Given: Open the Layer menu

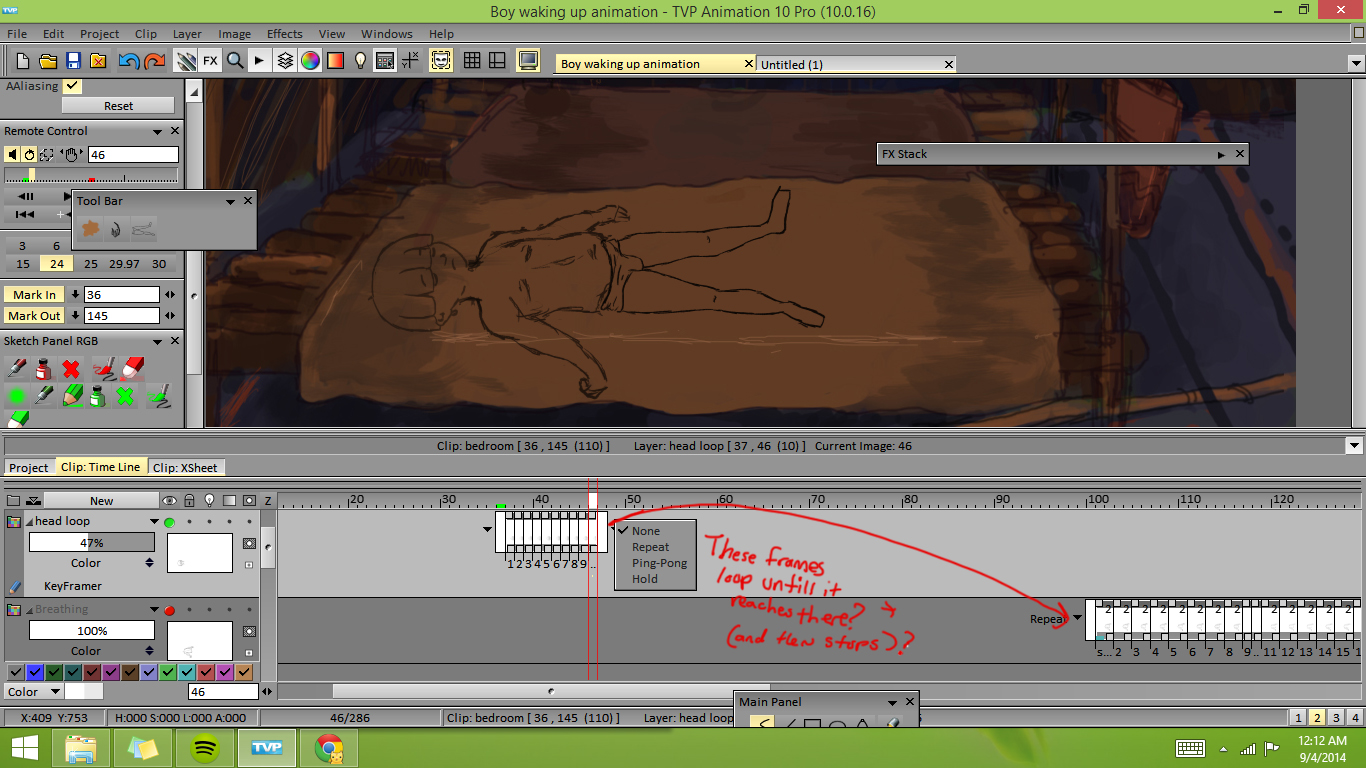Looking at the screenshot, I should click(187, 34).
